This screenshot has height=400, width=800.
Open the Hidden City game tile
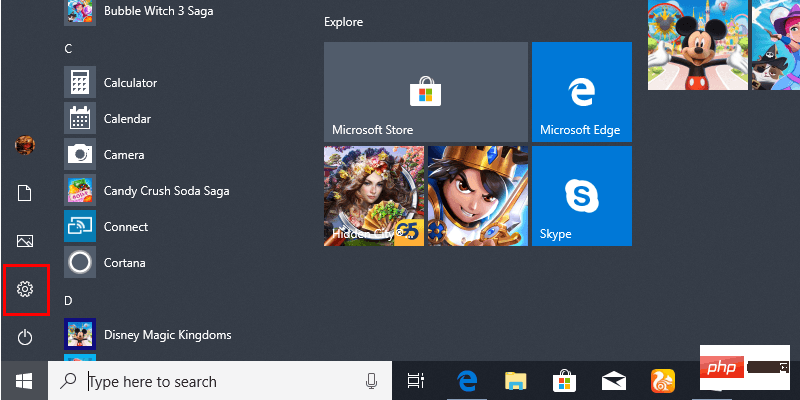pos(374,196)
